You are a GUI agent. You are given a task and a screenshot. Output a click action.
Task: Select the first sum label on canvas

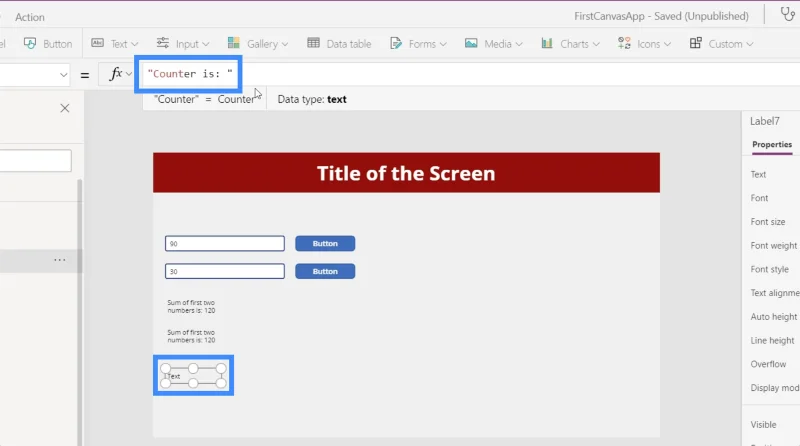tap(191, 306)
